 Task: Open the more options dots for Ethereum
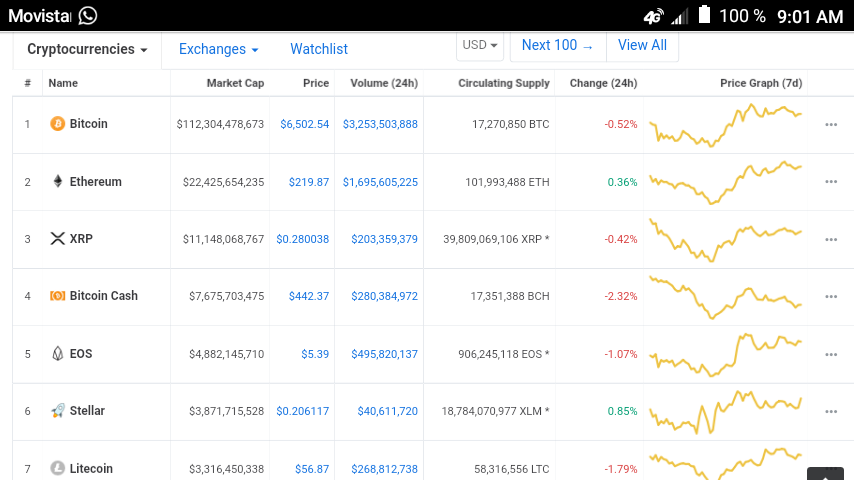[831, 182]
